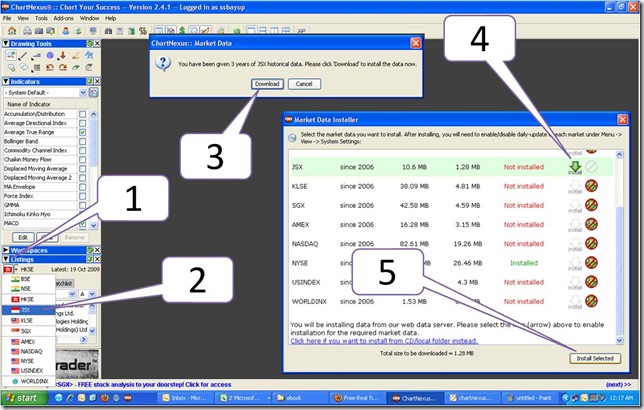644x410 pixels.
Task: Click the redo arrow in Drawing Tools
Action: click(62, 67)
